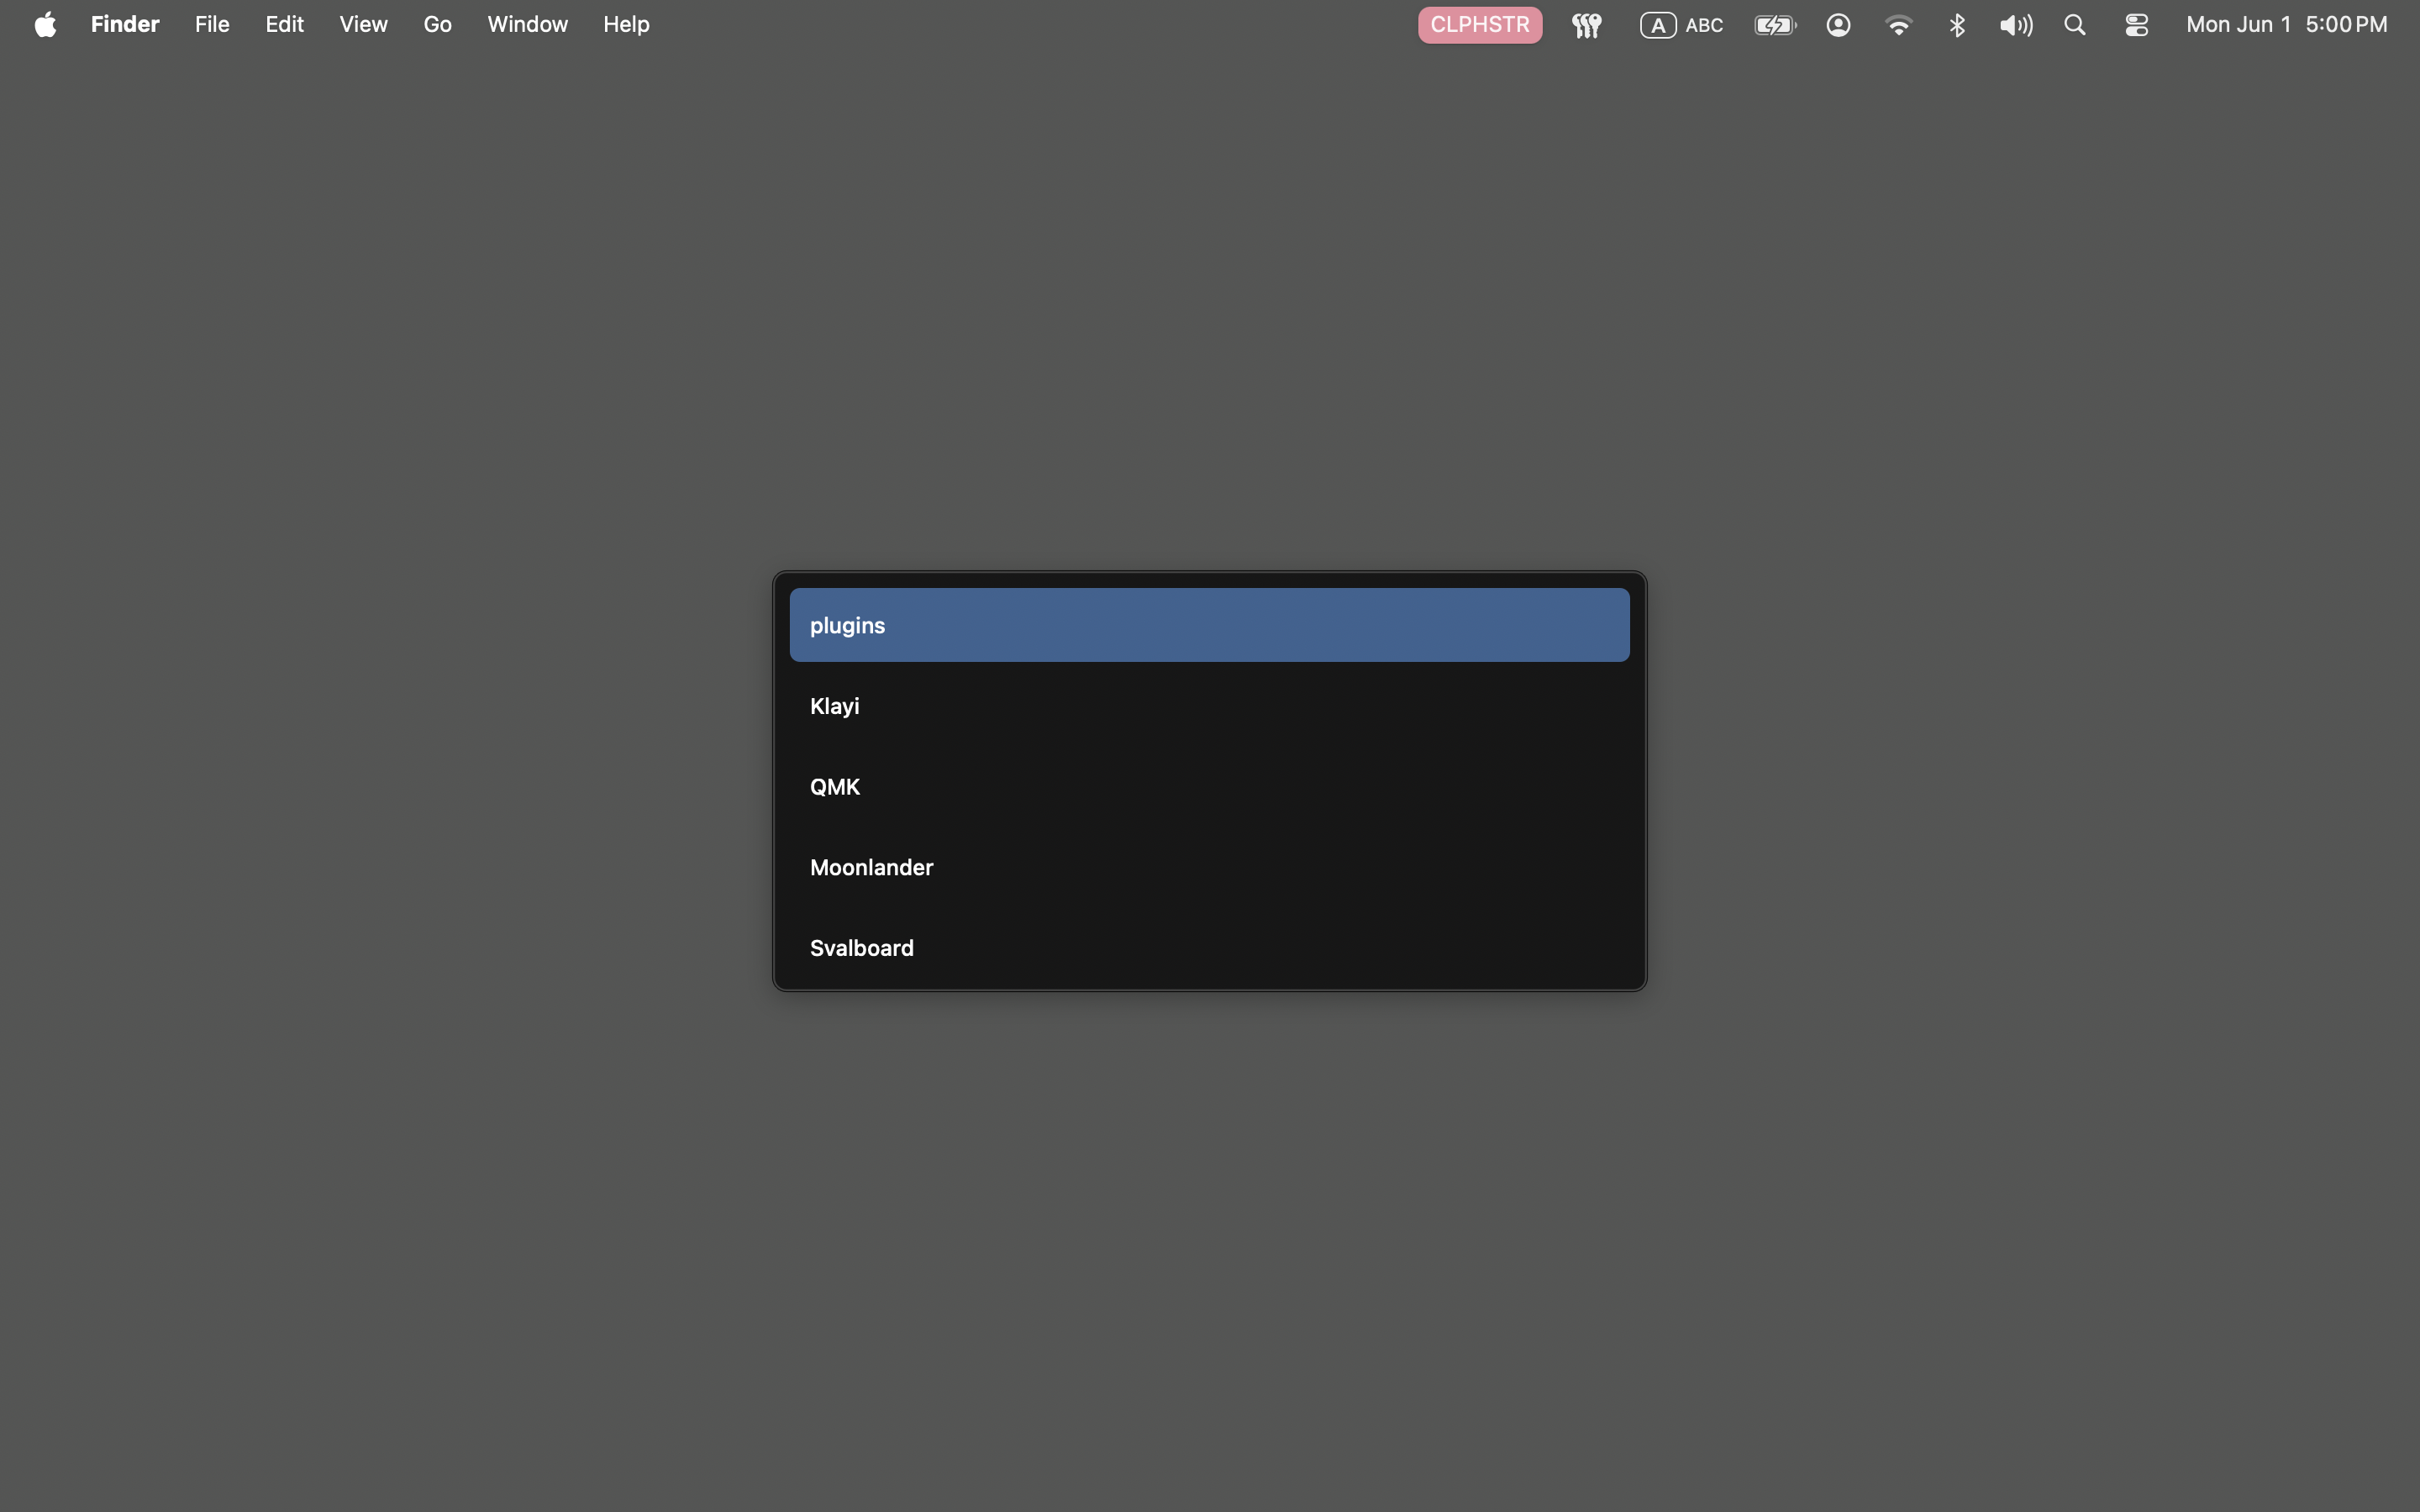Viewport: 2420px width, 1512px height.
Task: Open the Help menu
Action: (626, 25)
